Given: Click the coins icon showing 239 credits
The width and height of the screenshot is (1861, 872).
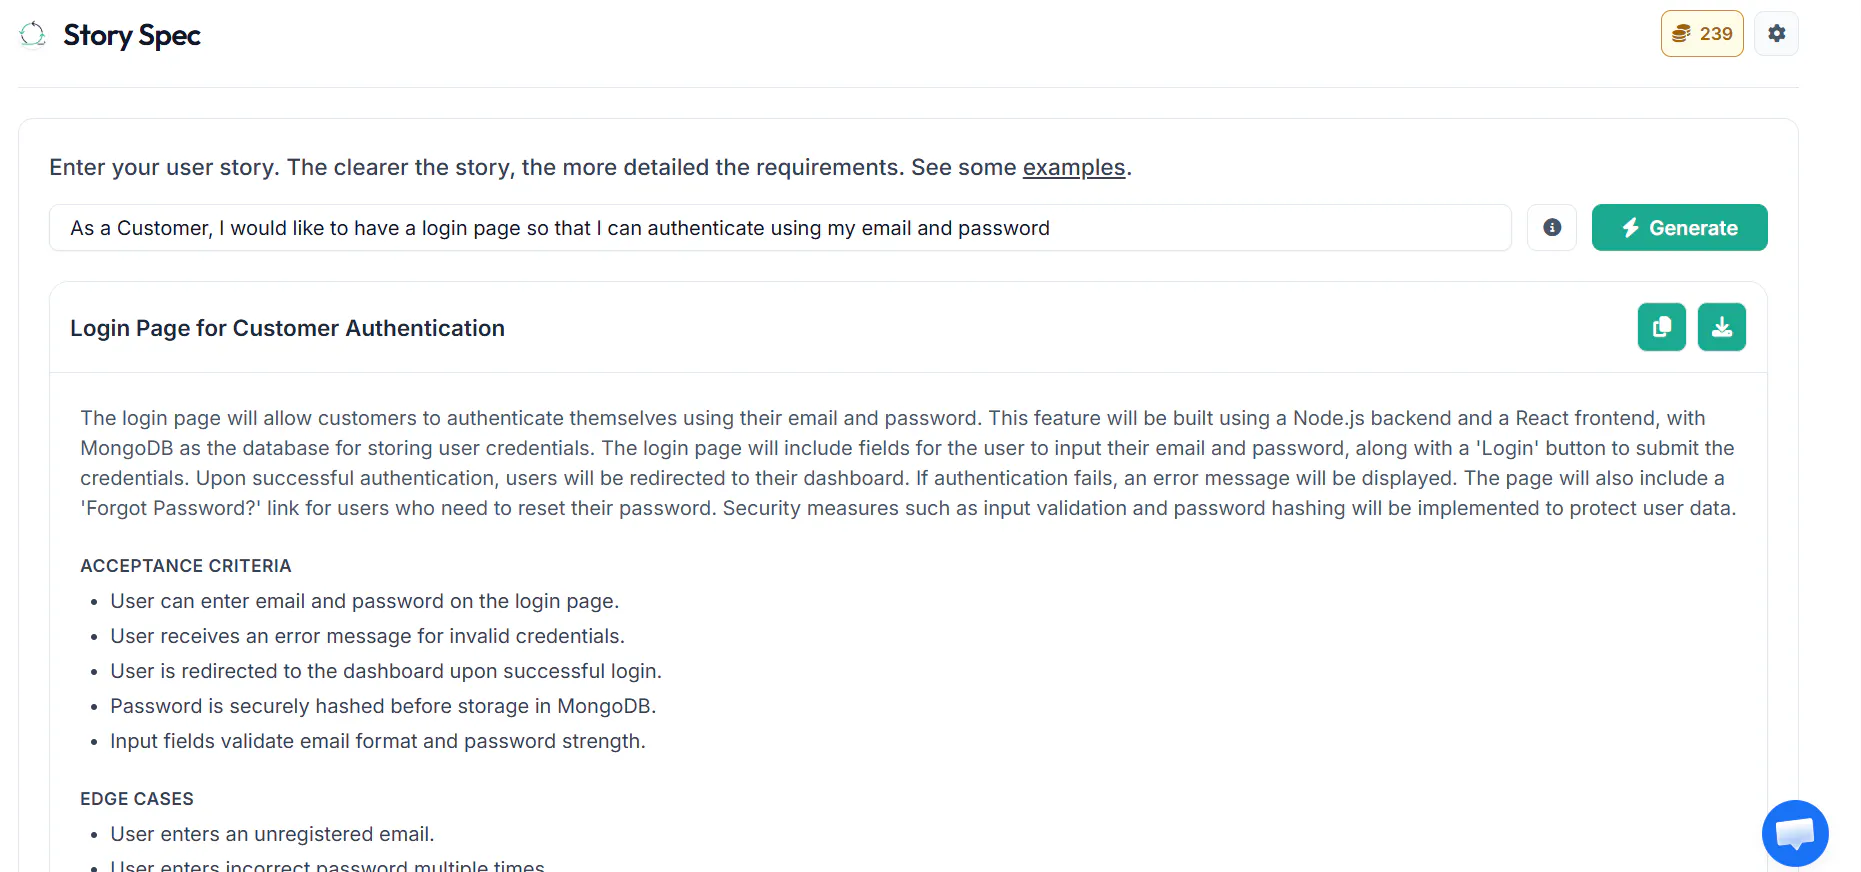Looking at the screenshot, I should (x=1682, y=34).
